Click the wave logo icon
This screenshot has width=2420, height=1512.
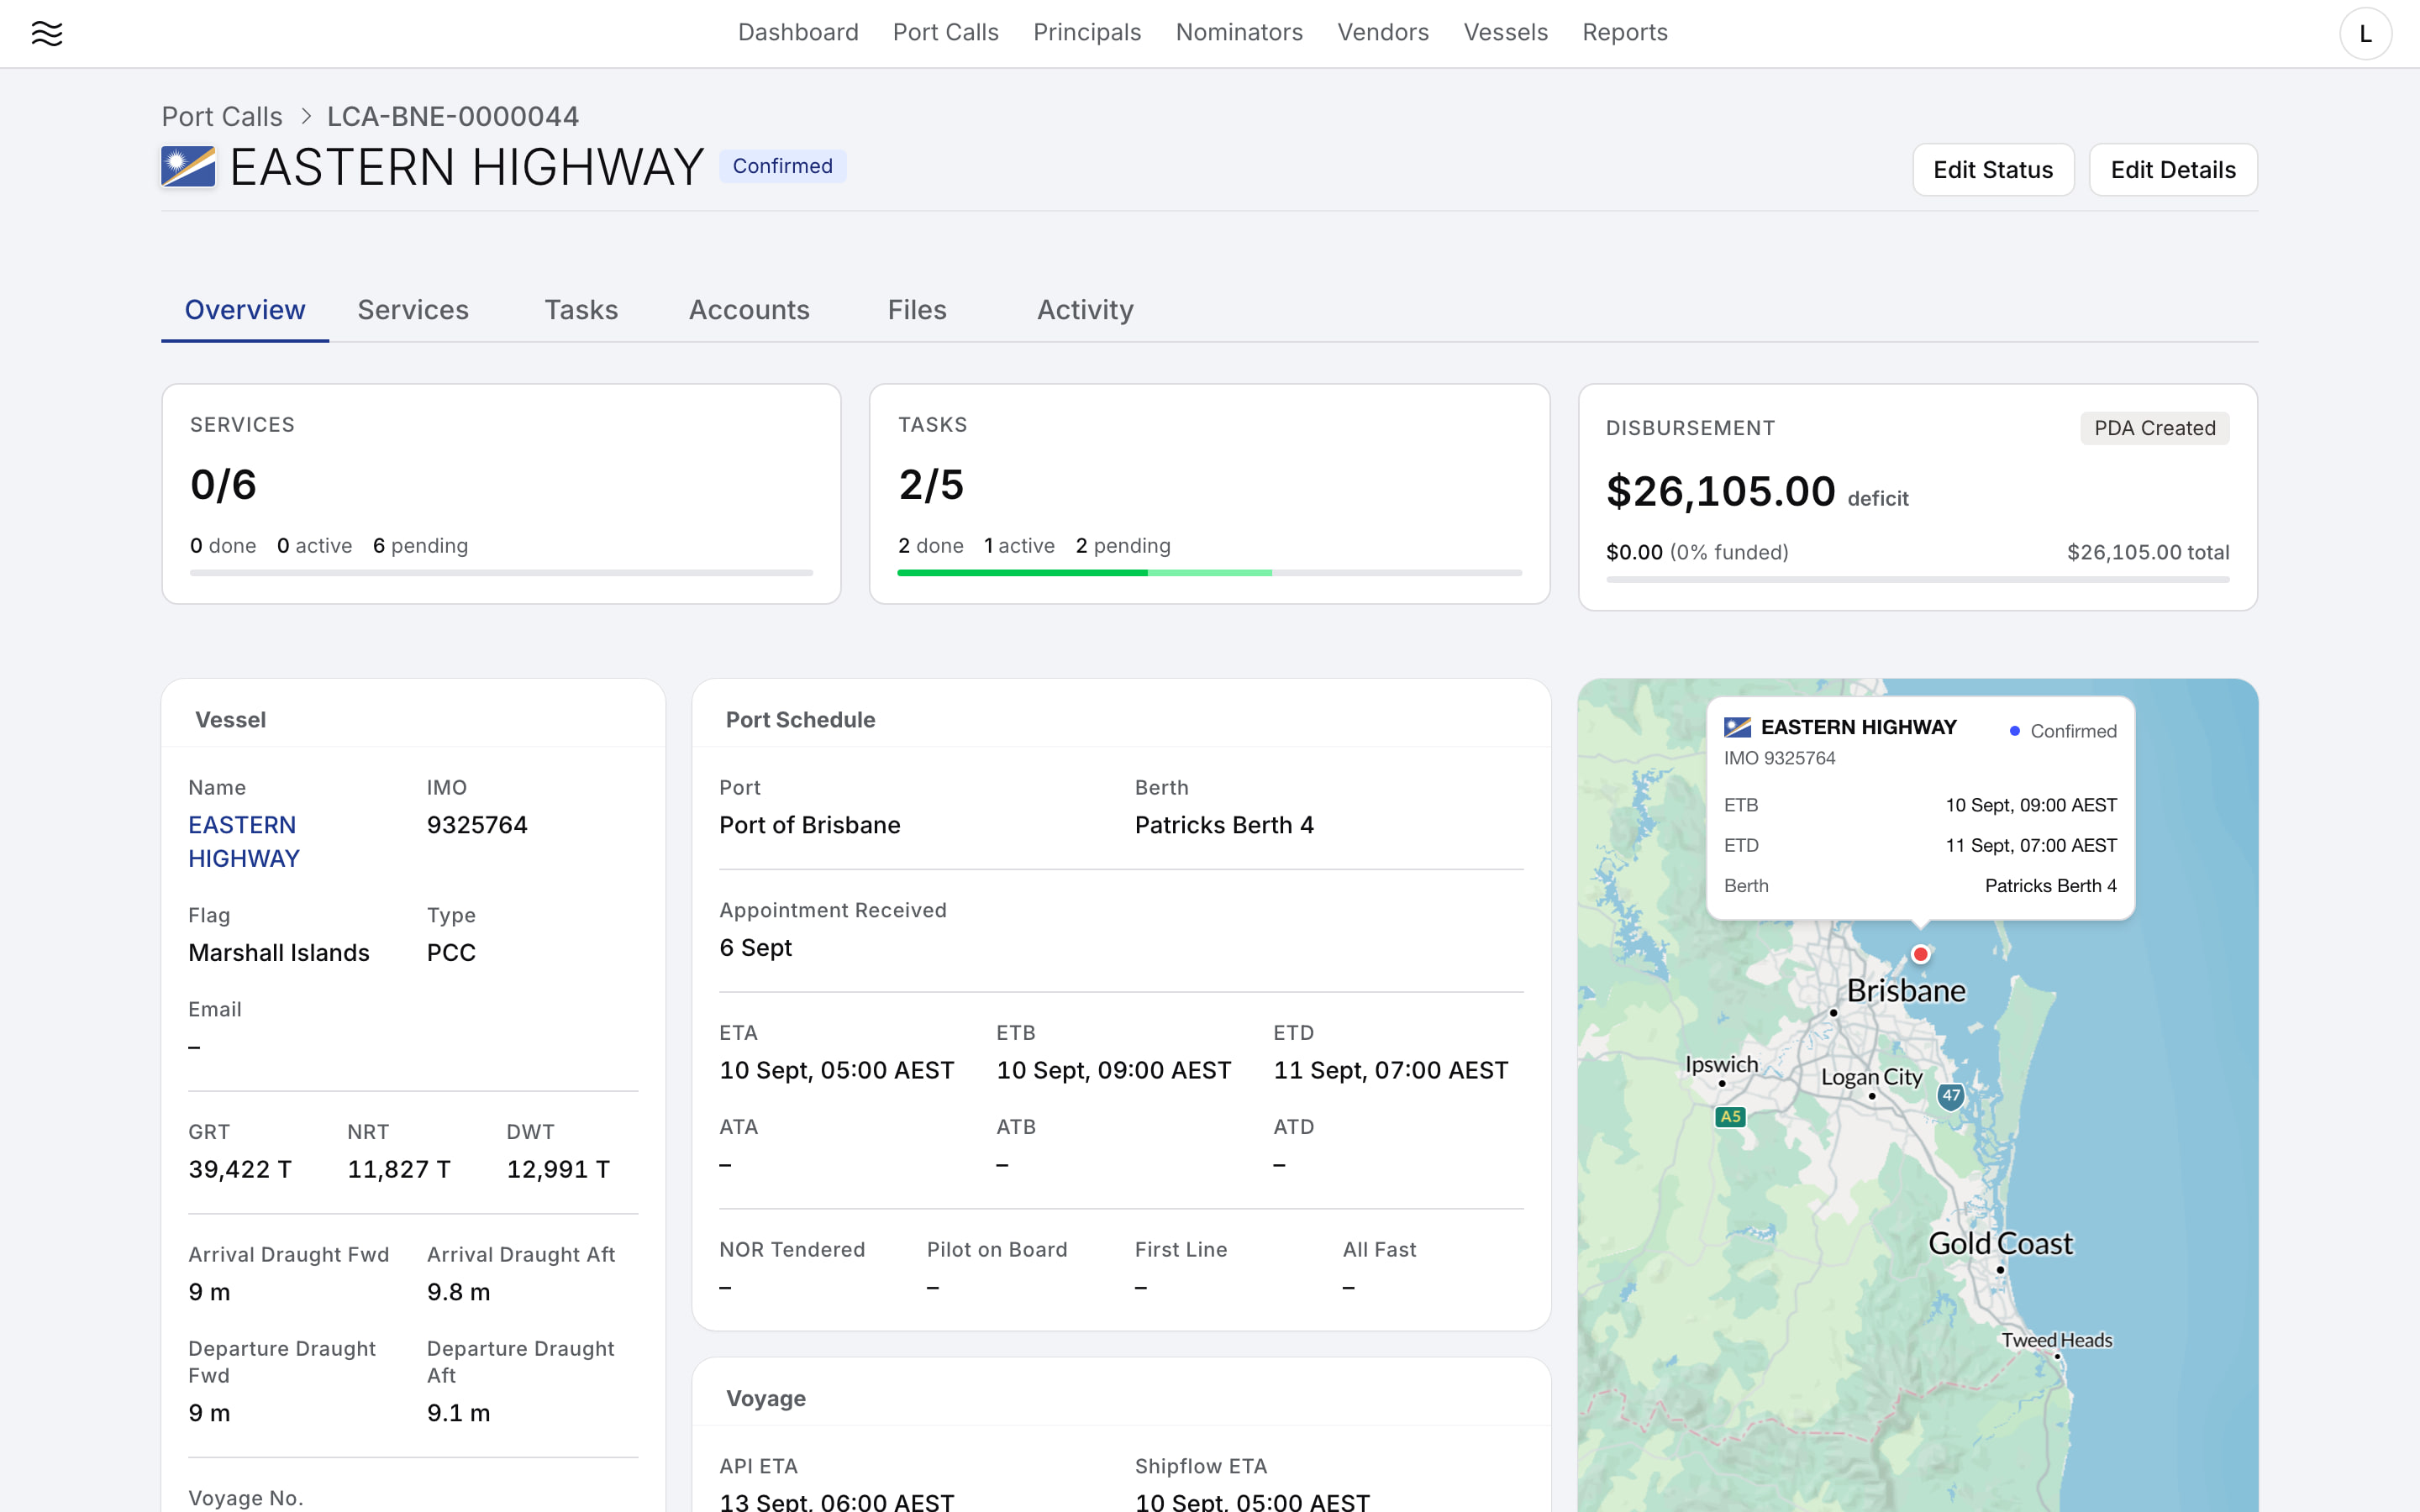[47, 33]
